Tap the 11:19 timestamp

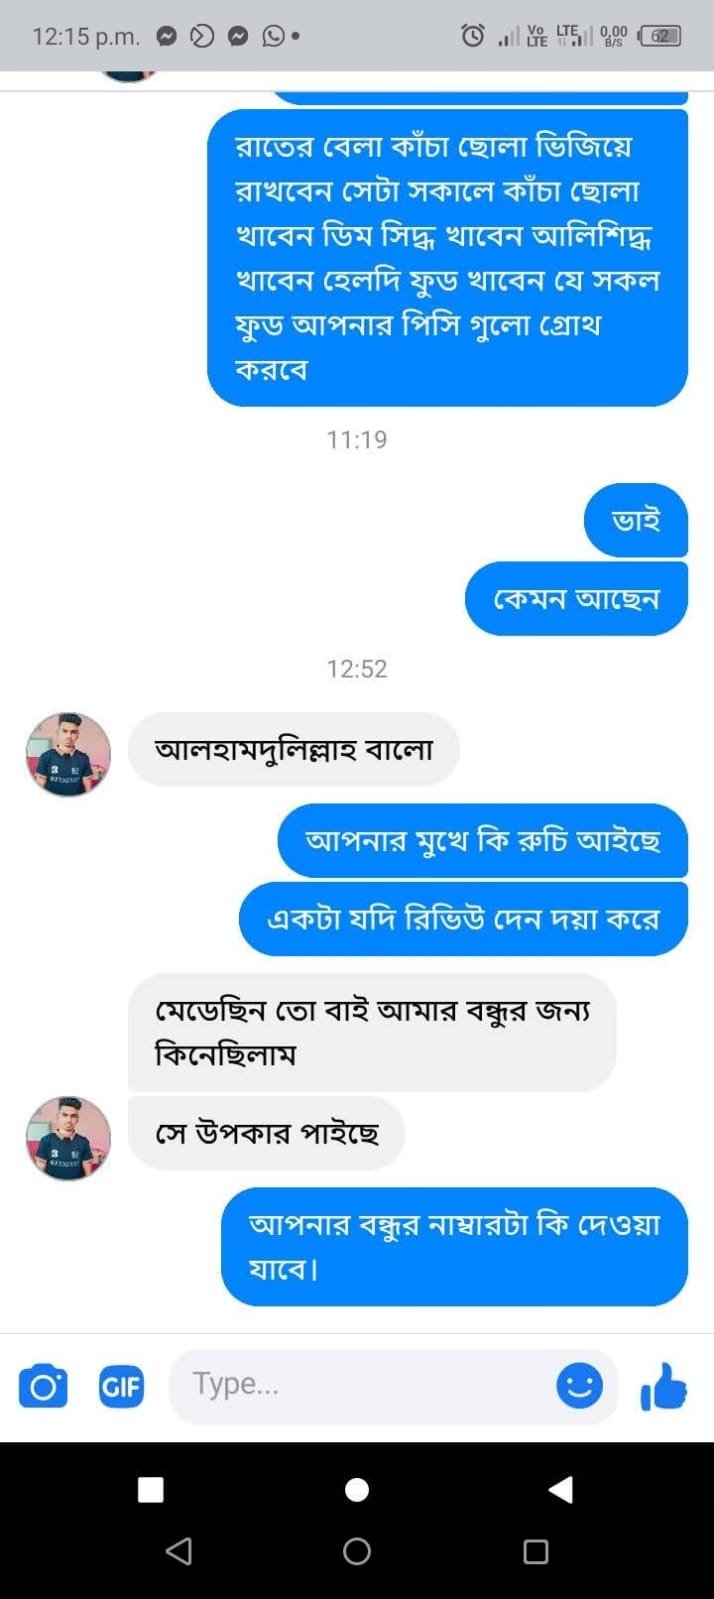357,439
